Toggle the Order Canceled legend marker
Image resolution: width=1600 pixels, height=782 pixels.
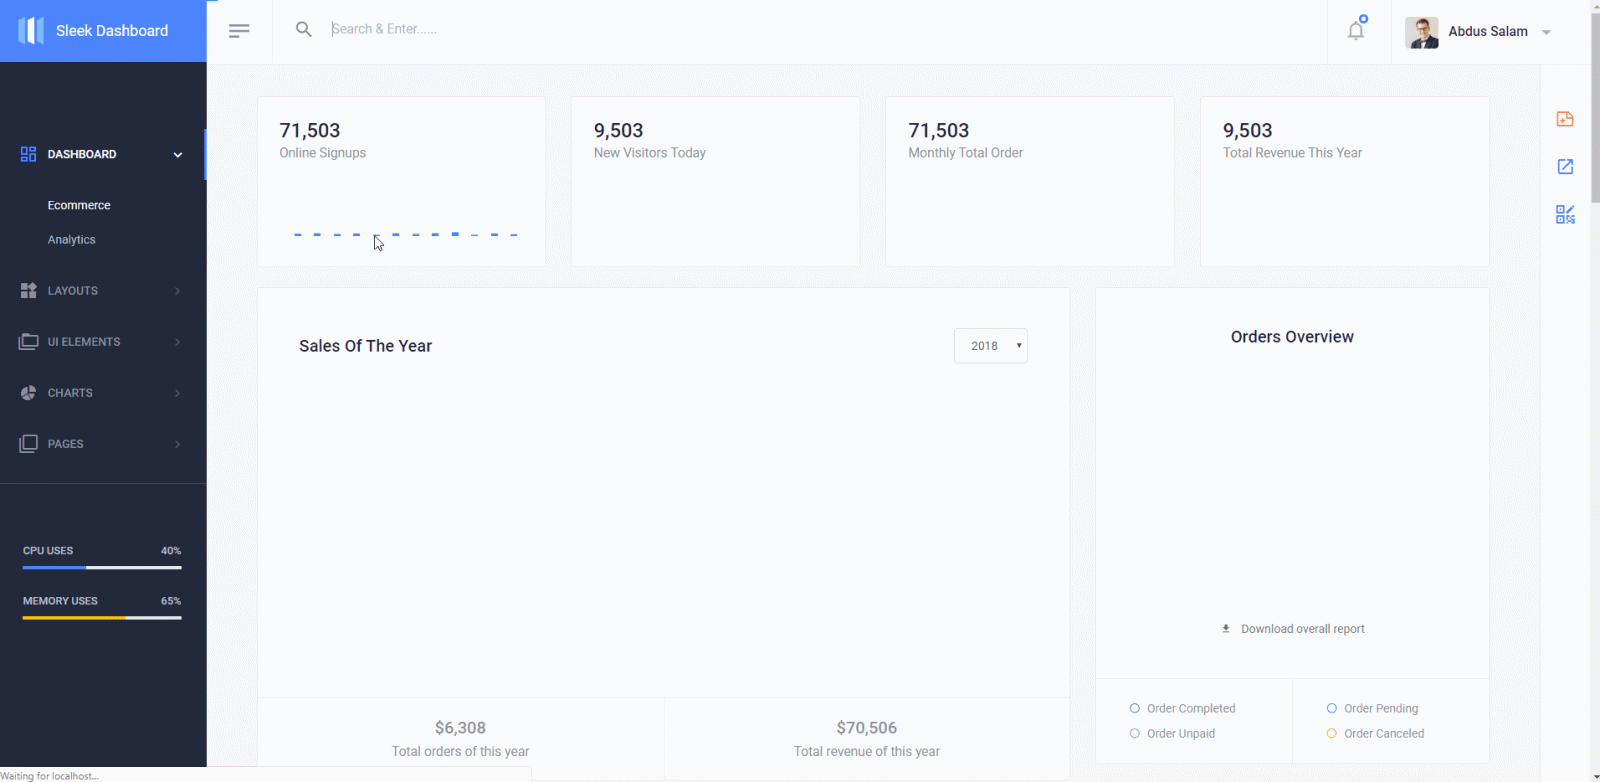1332,733
